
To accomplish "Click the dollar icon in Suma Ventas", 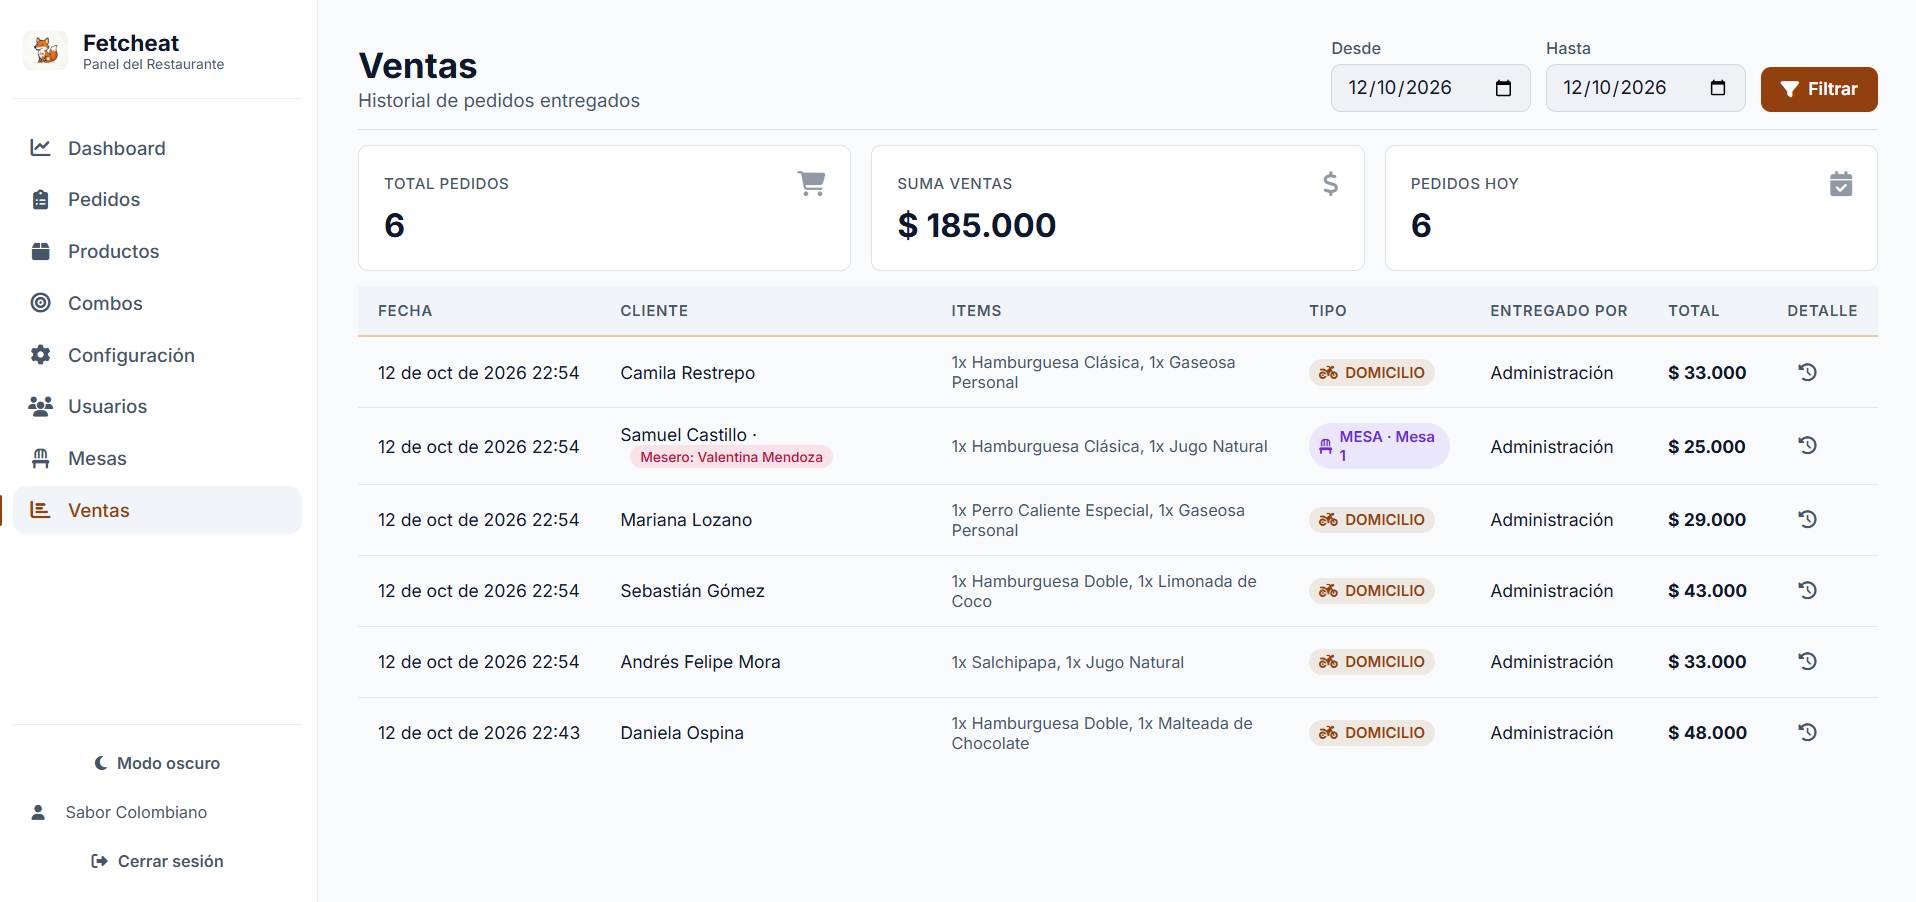I will 1330,184.
